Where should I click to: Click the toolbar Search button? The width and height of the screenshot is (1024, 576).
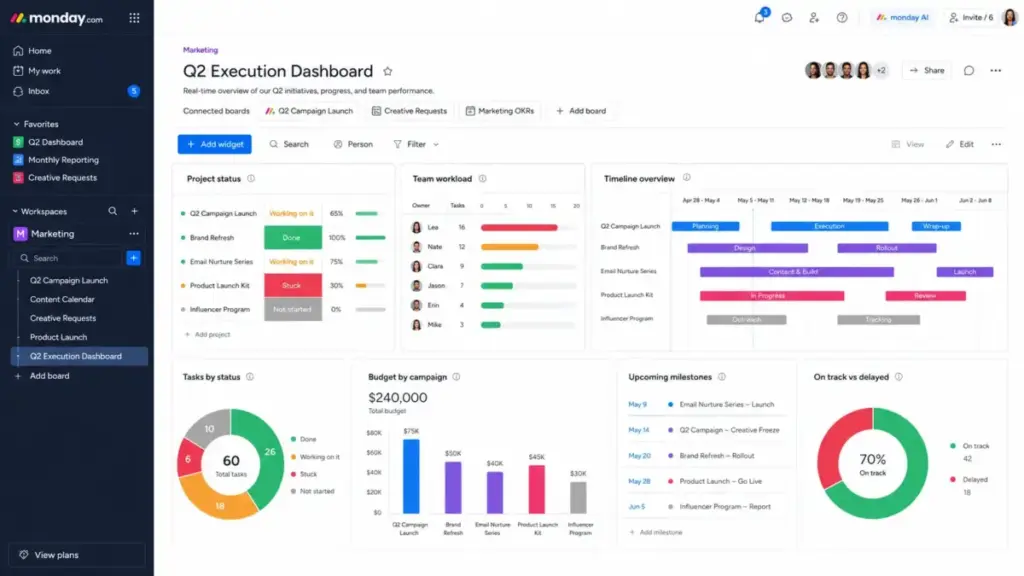(x=289, y=144)
